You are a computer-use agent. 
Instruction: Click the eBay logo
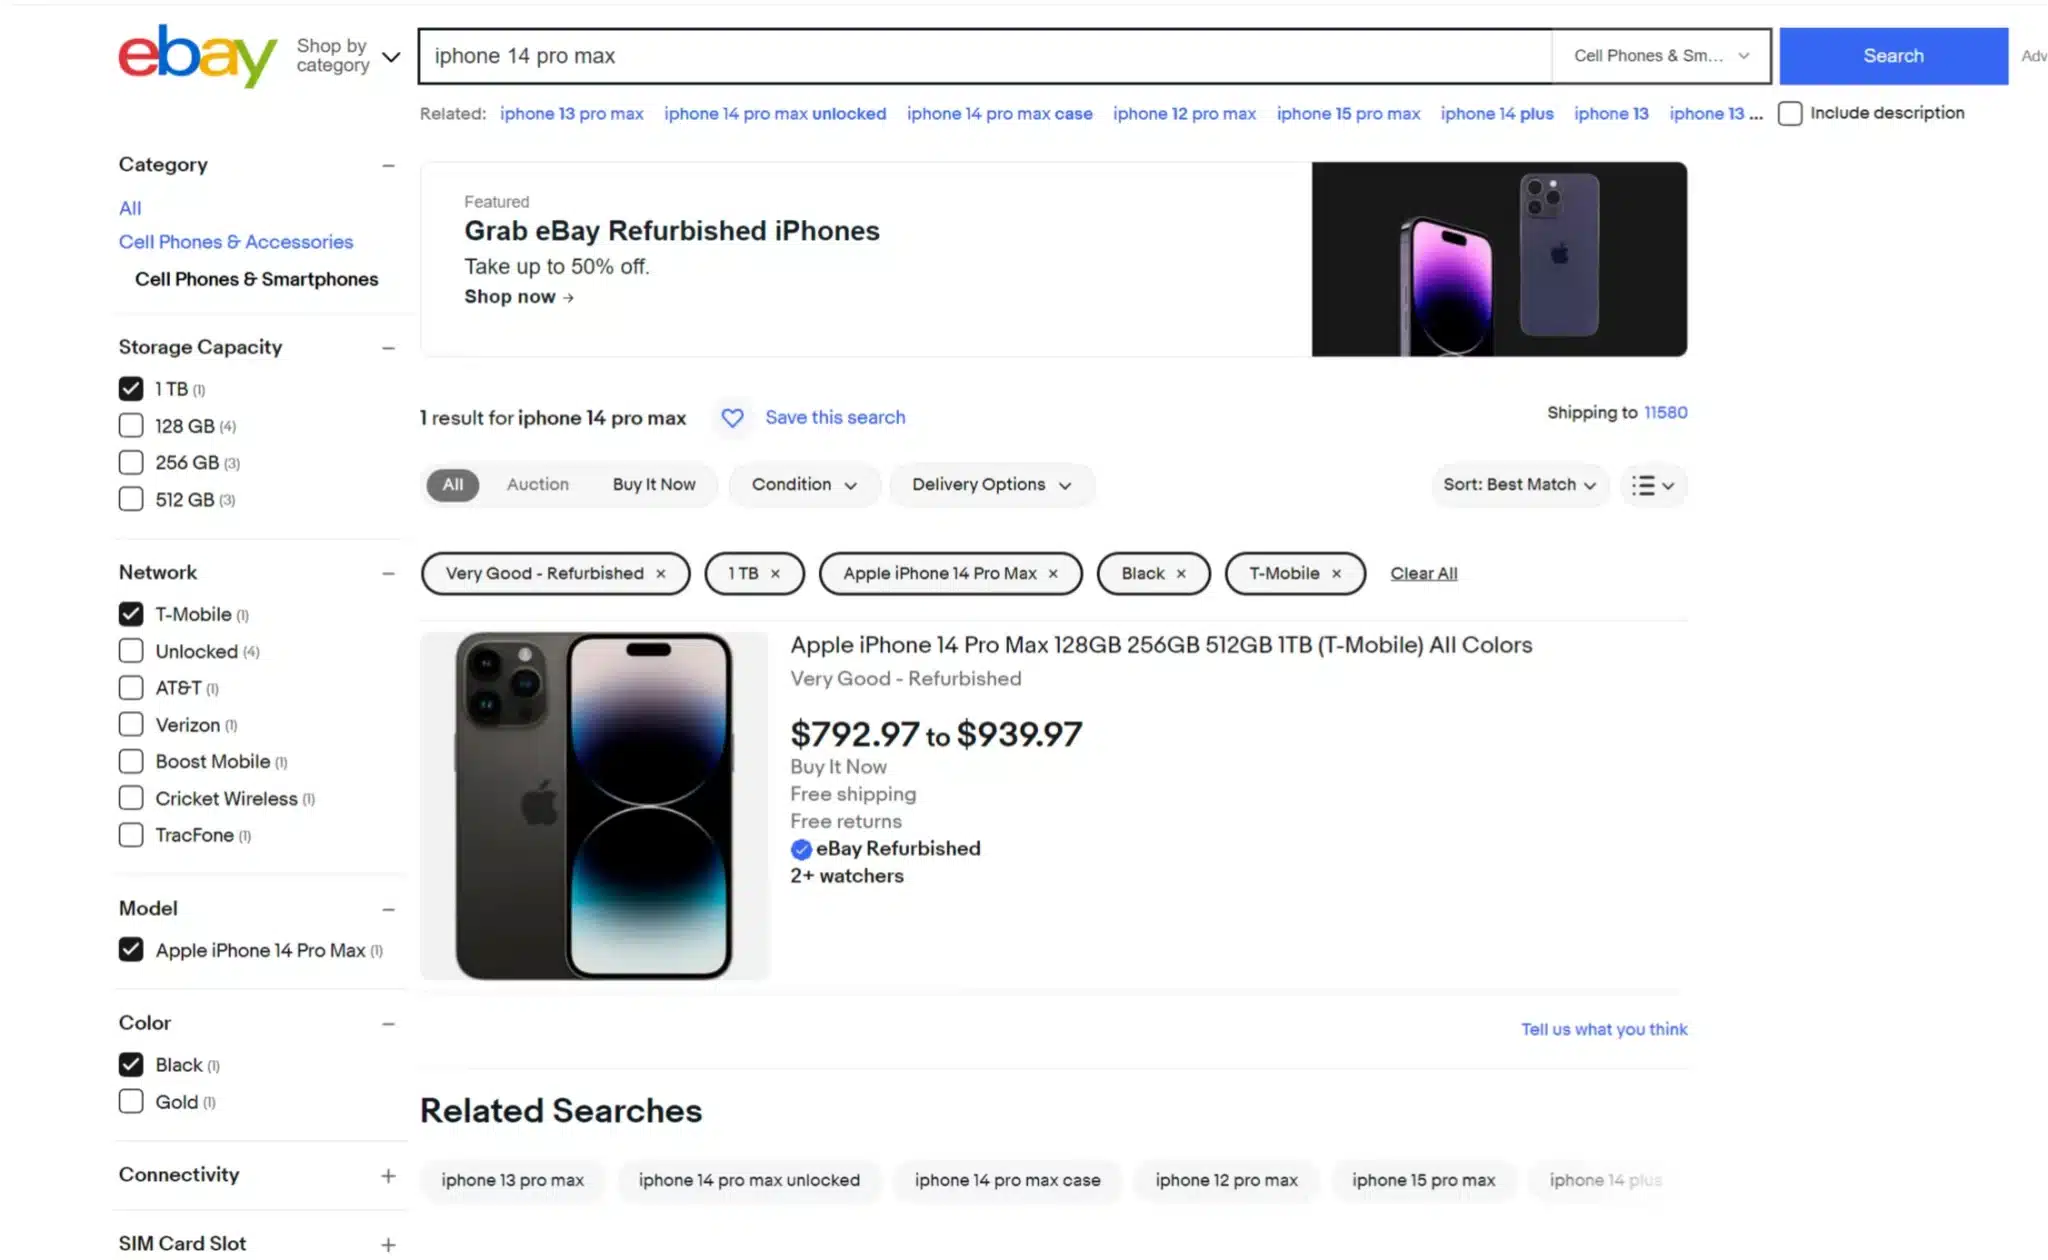[196, 56]
